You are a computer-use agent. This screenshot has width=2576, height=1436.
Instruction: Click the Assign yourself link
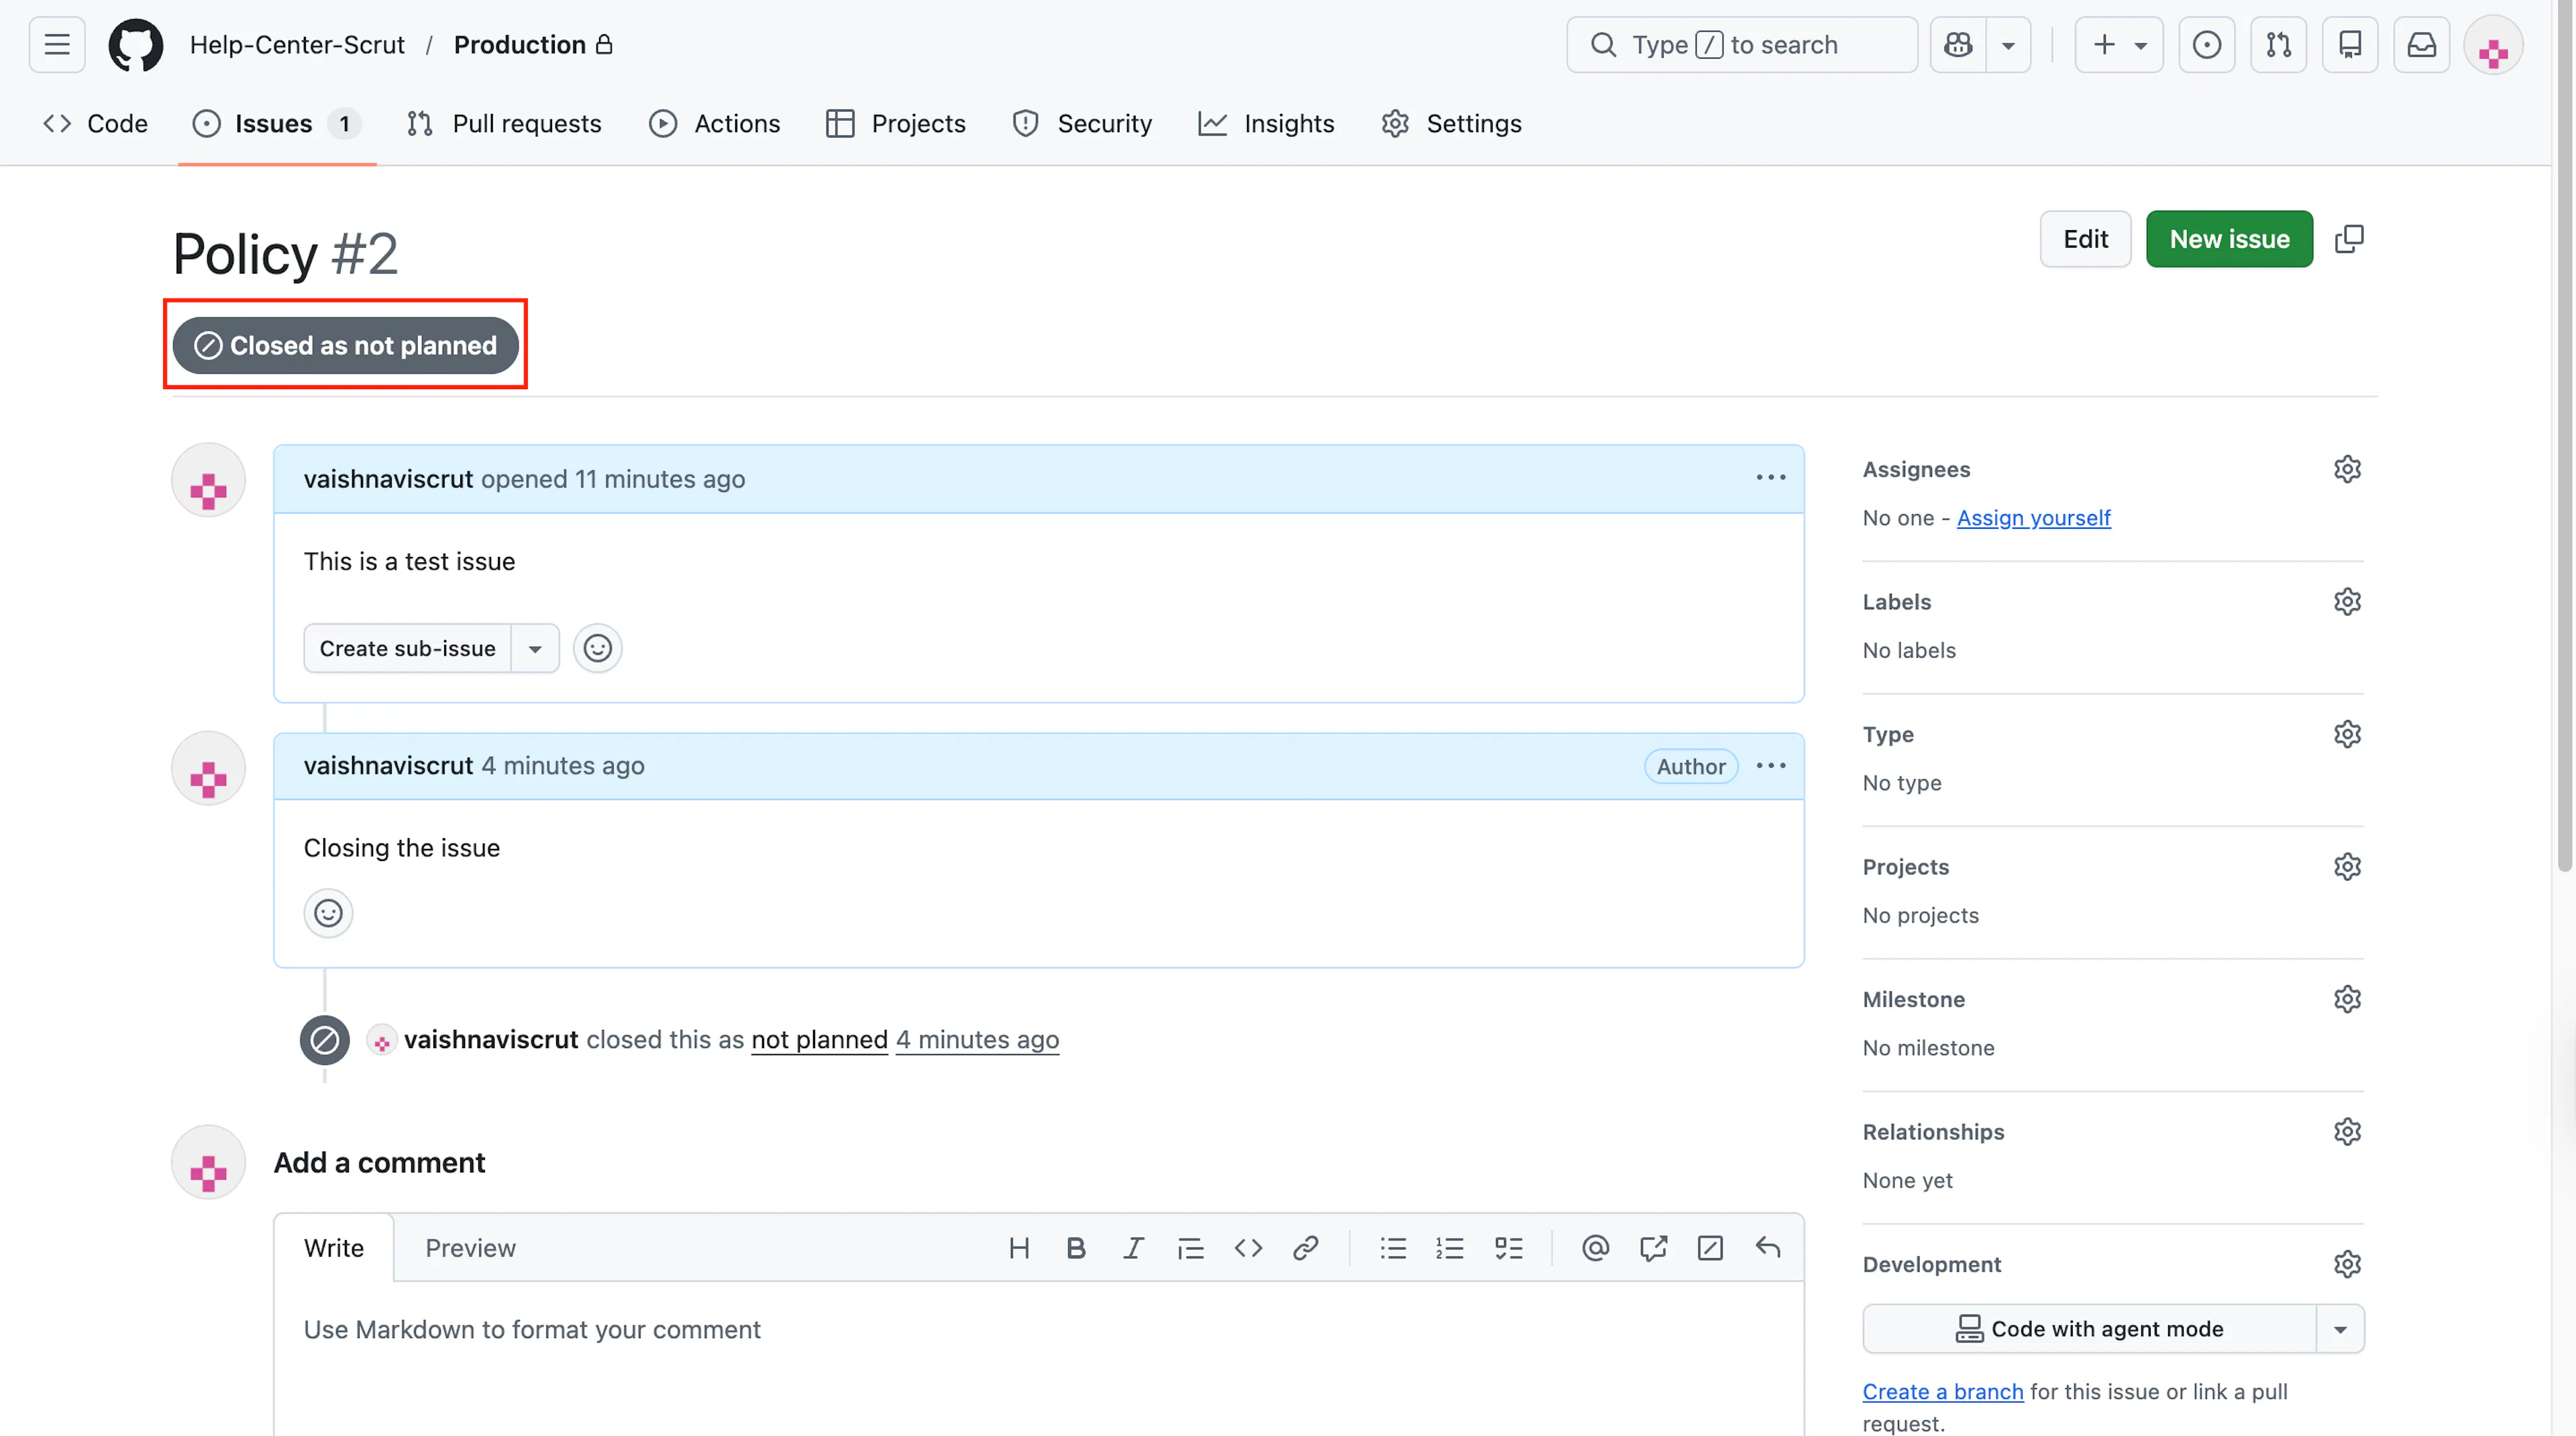coord(2033,518)
